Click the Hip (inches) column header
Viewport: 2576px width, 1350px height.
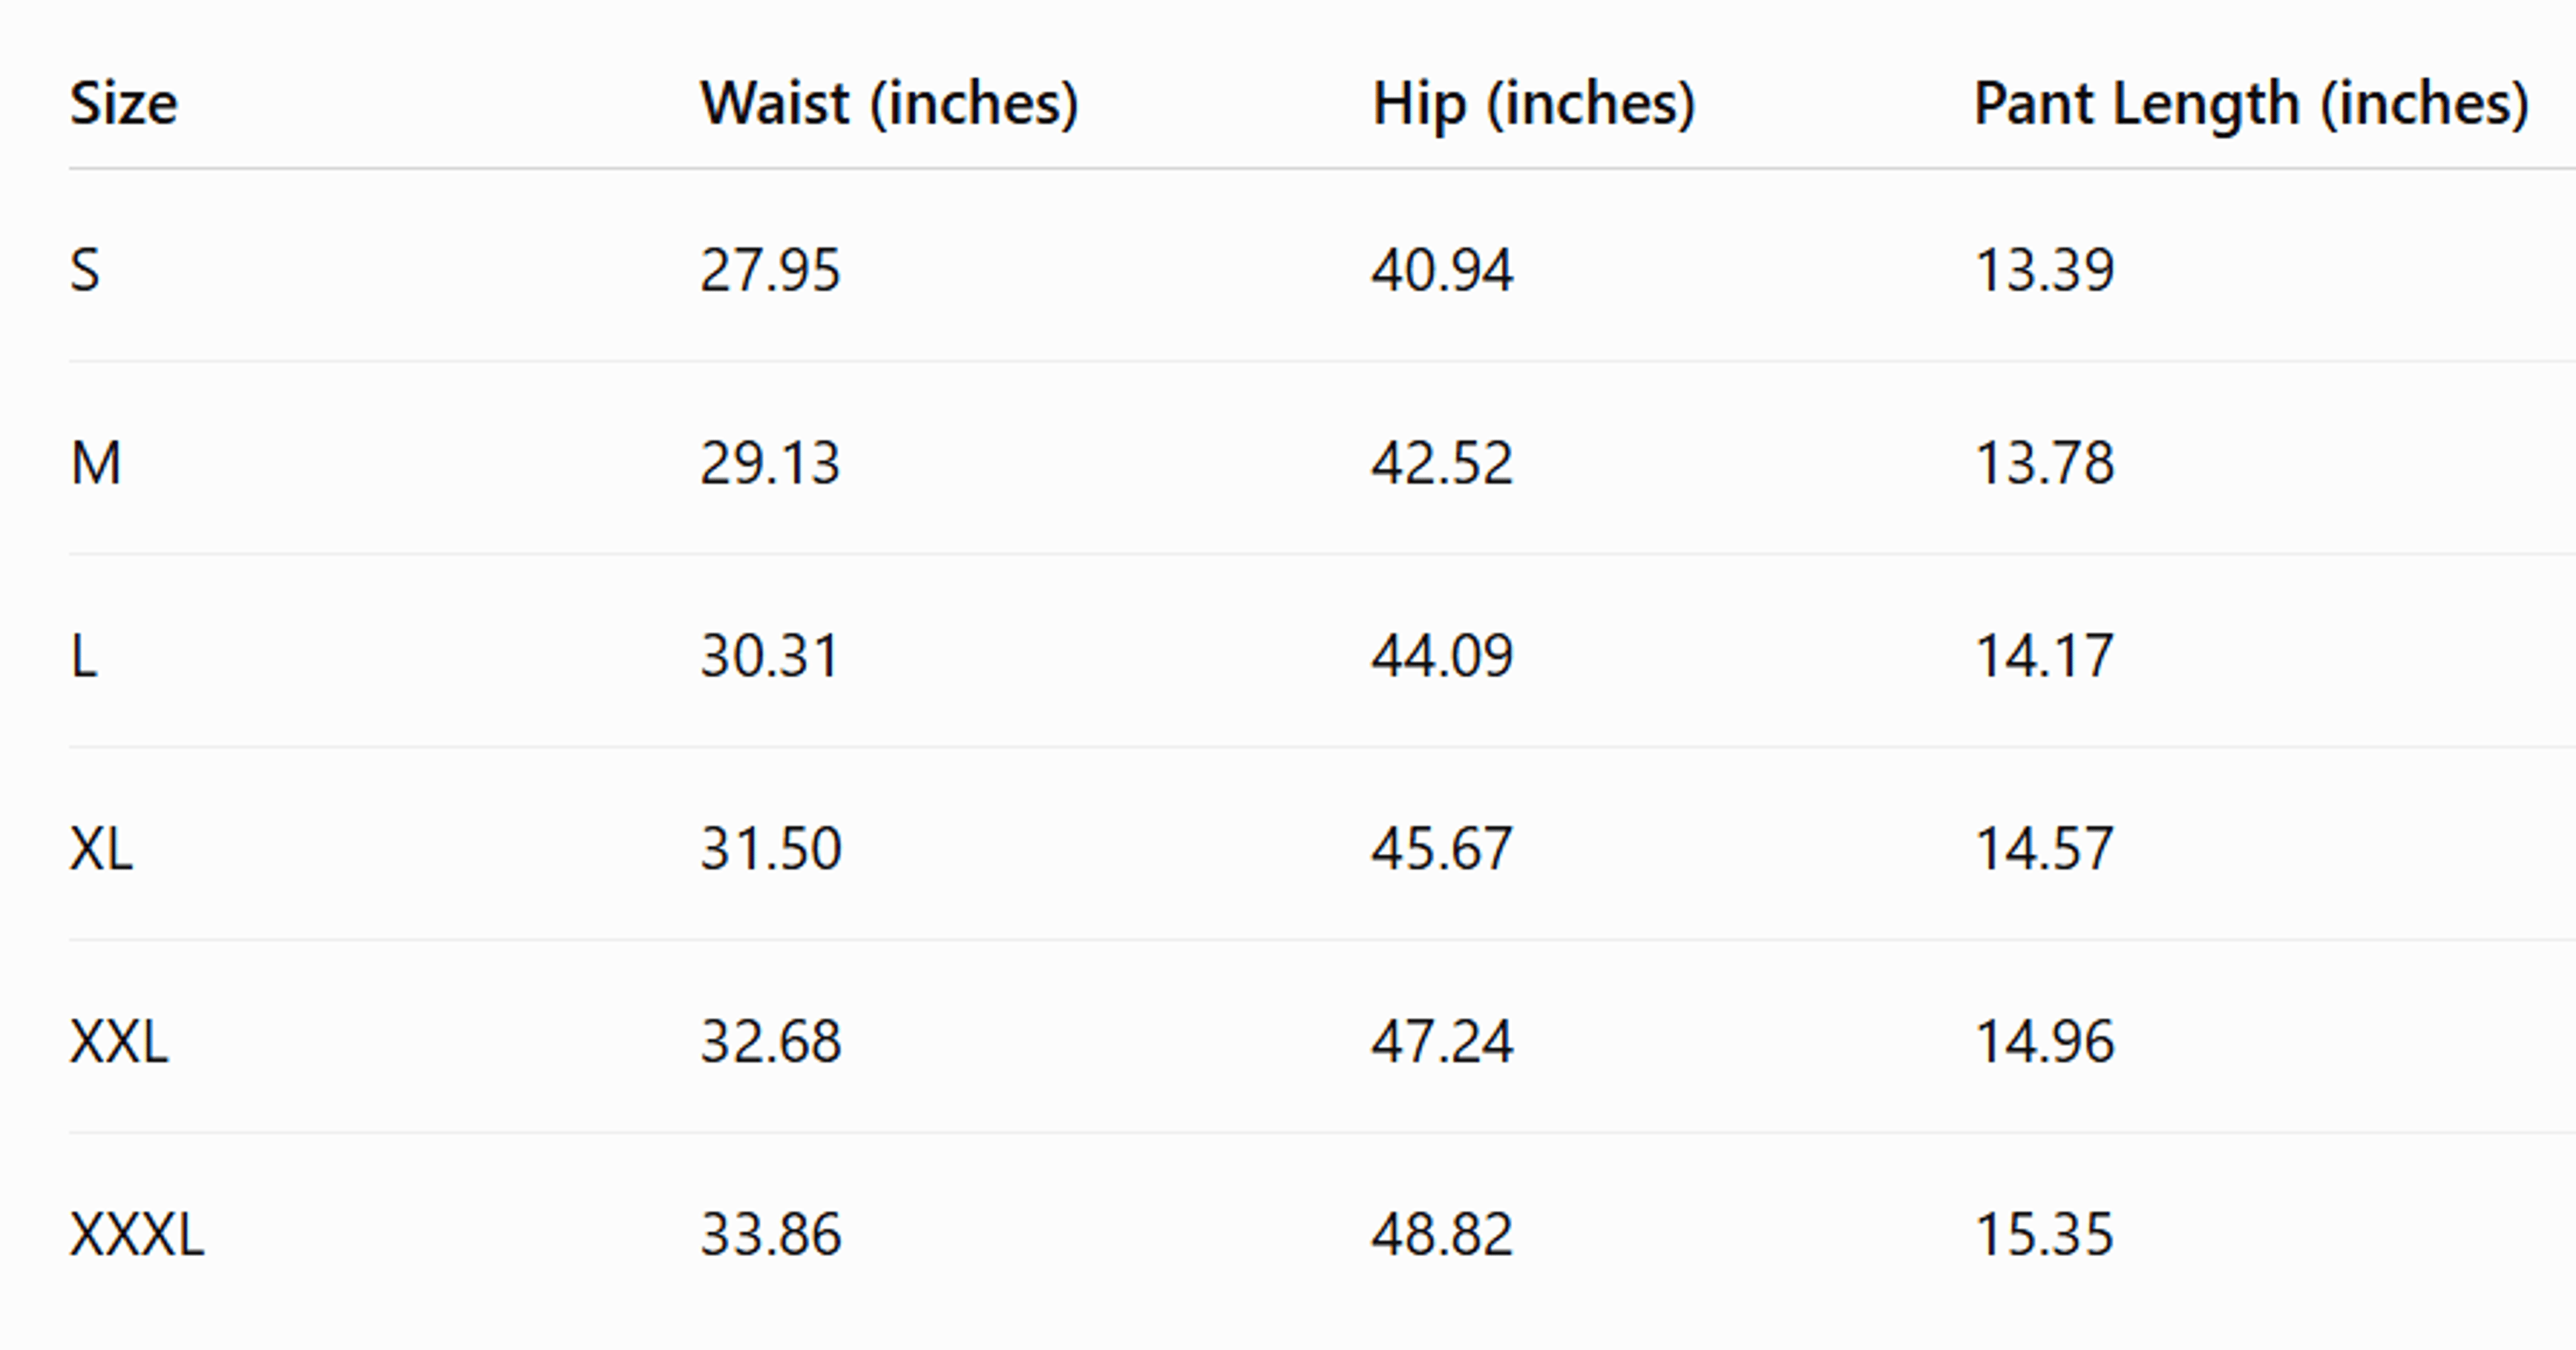coord(1533,105)
